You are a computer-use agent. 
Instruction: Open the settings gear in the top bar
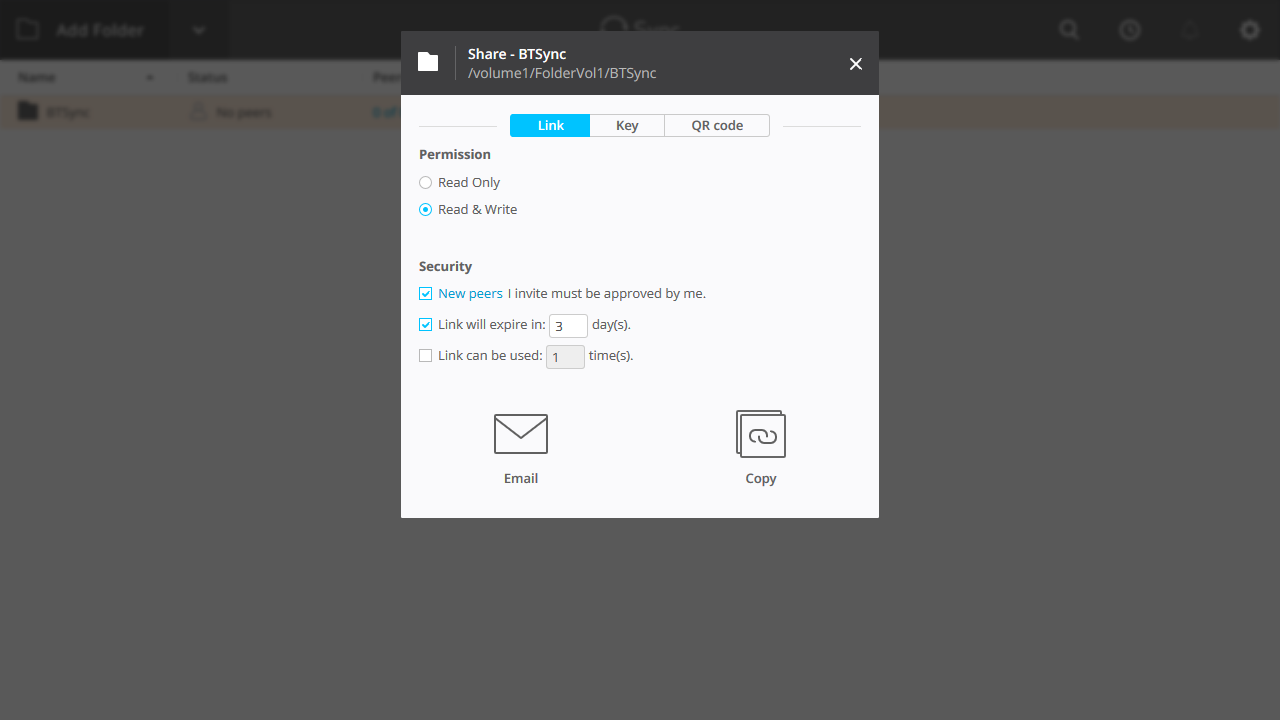pos(1250,30)
